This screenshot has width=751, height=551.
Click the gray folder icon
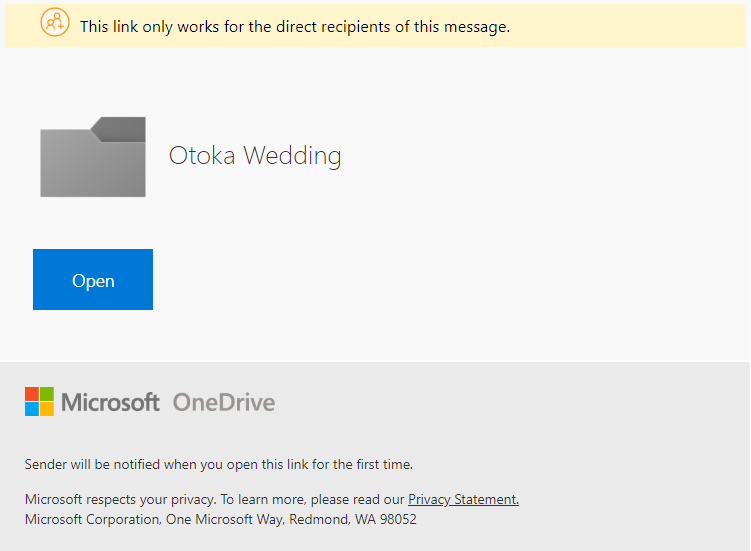coord(93,157)
